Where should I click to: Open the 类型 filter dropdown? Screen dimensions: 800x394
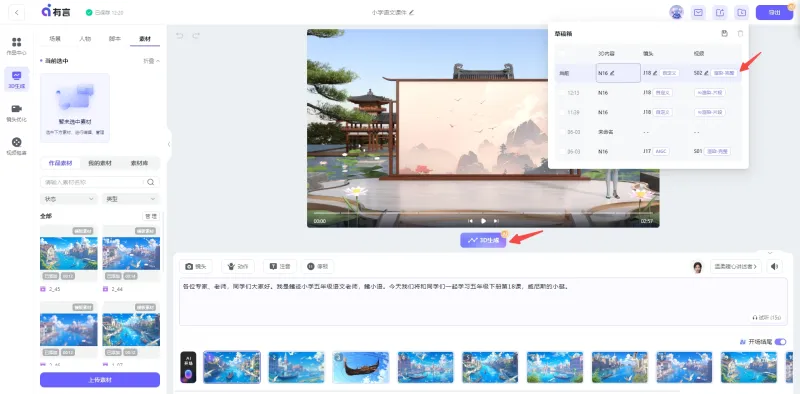pos(131,199)
